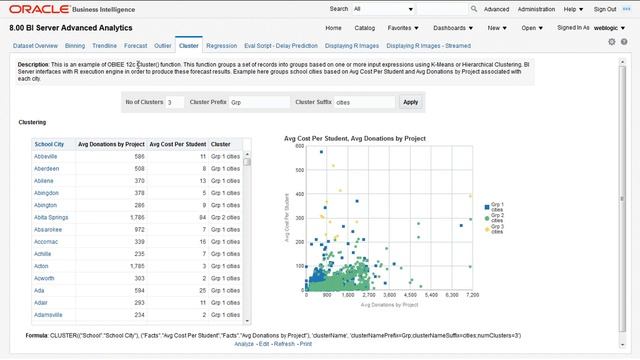Expand the New menu
The width and height of the screenshot is (640, 360).
(497, 28)
